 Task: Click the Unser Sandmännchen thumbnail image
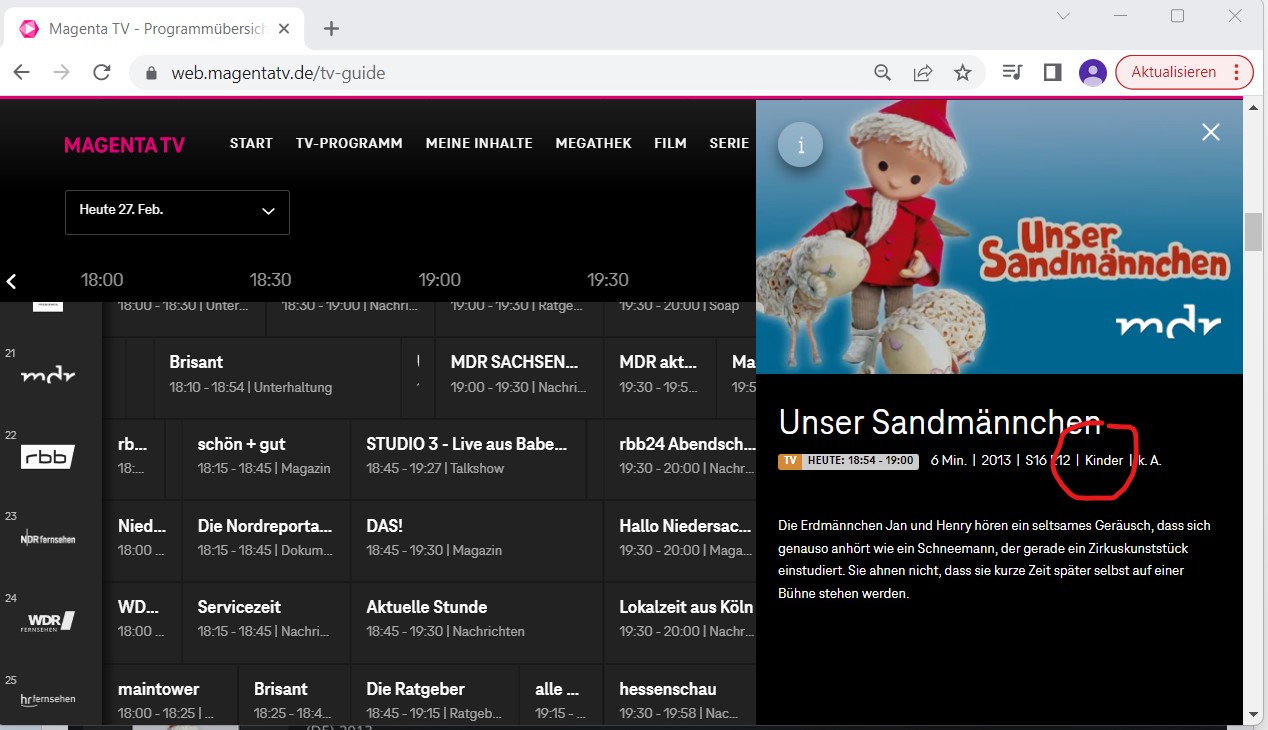999,237
